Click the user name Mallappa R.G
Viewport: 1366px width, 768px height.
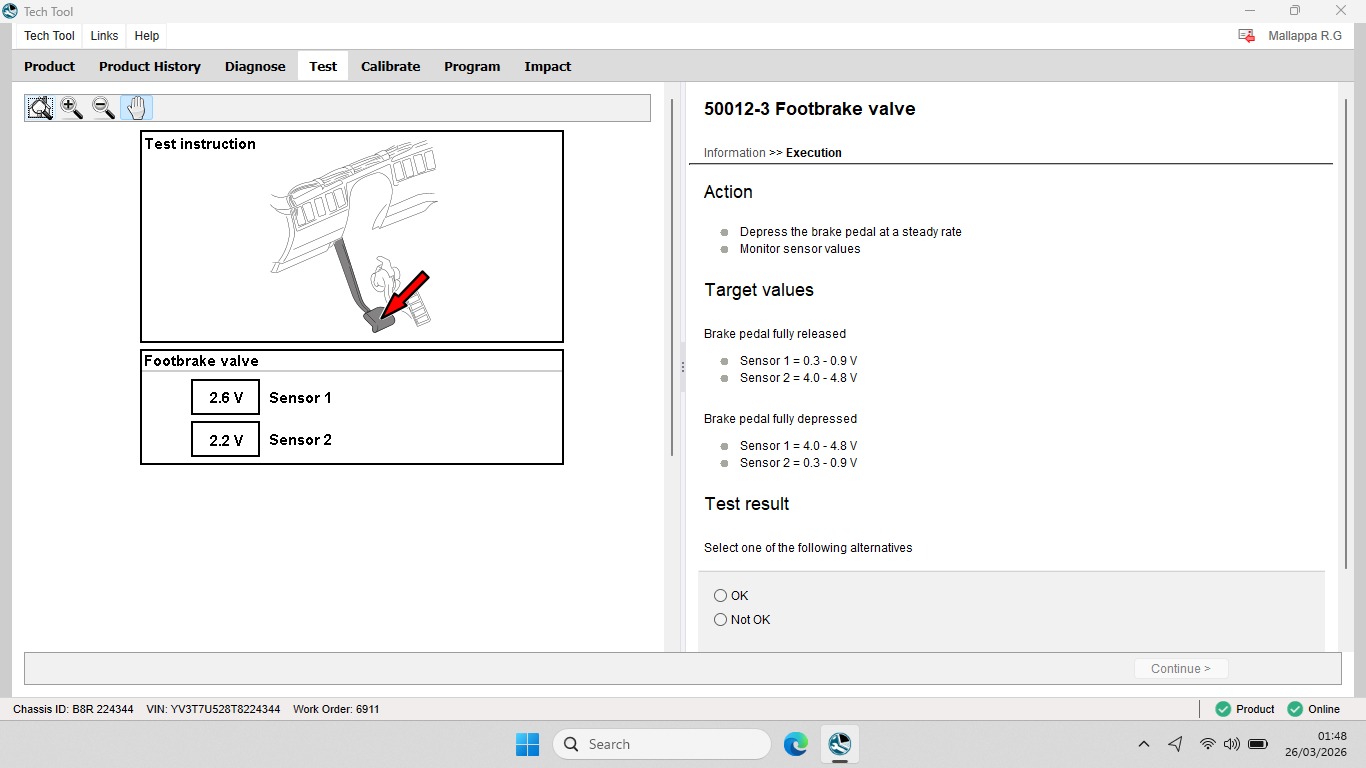pos(1305,36)
